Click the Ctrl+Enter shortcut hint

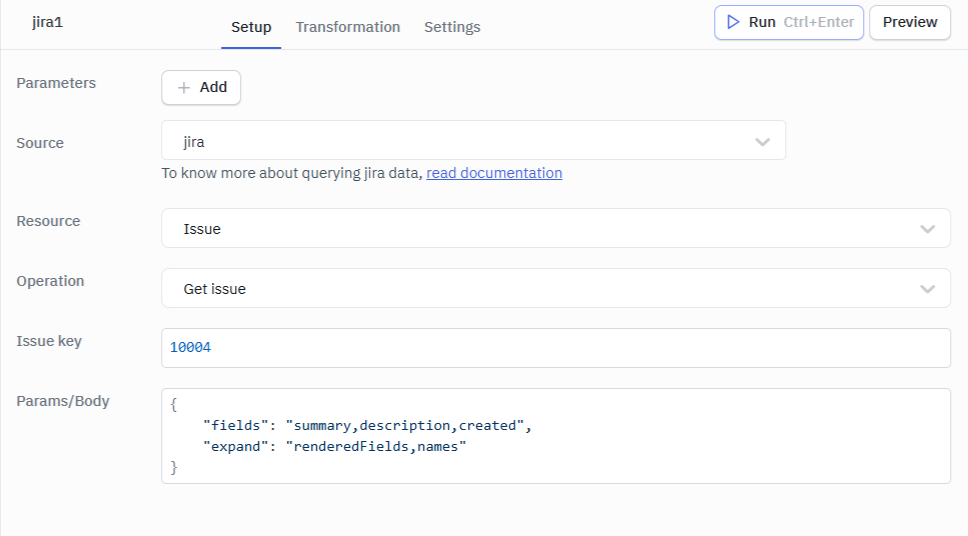(819, 22)
